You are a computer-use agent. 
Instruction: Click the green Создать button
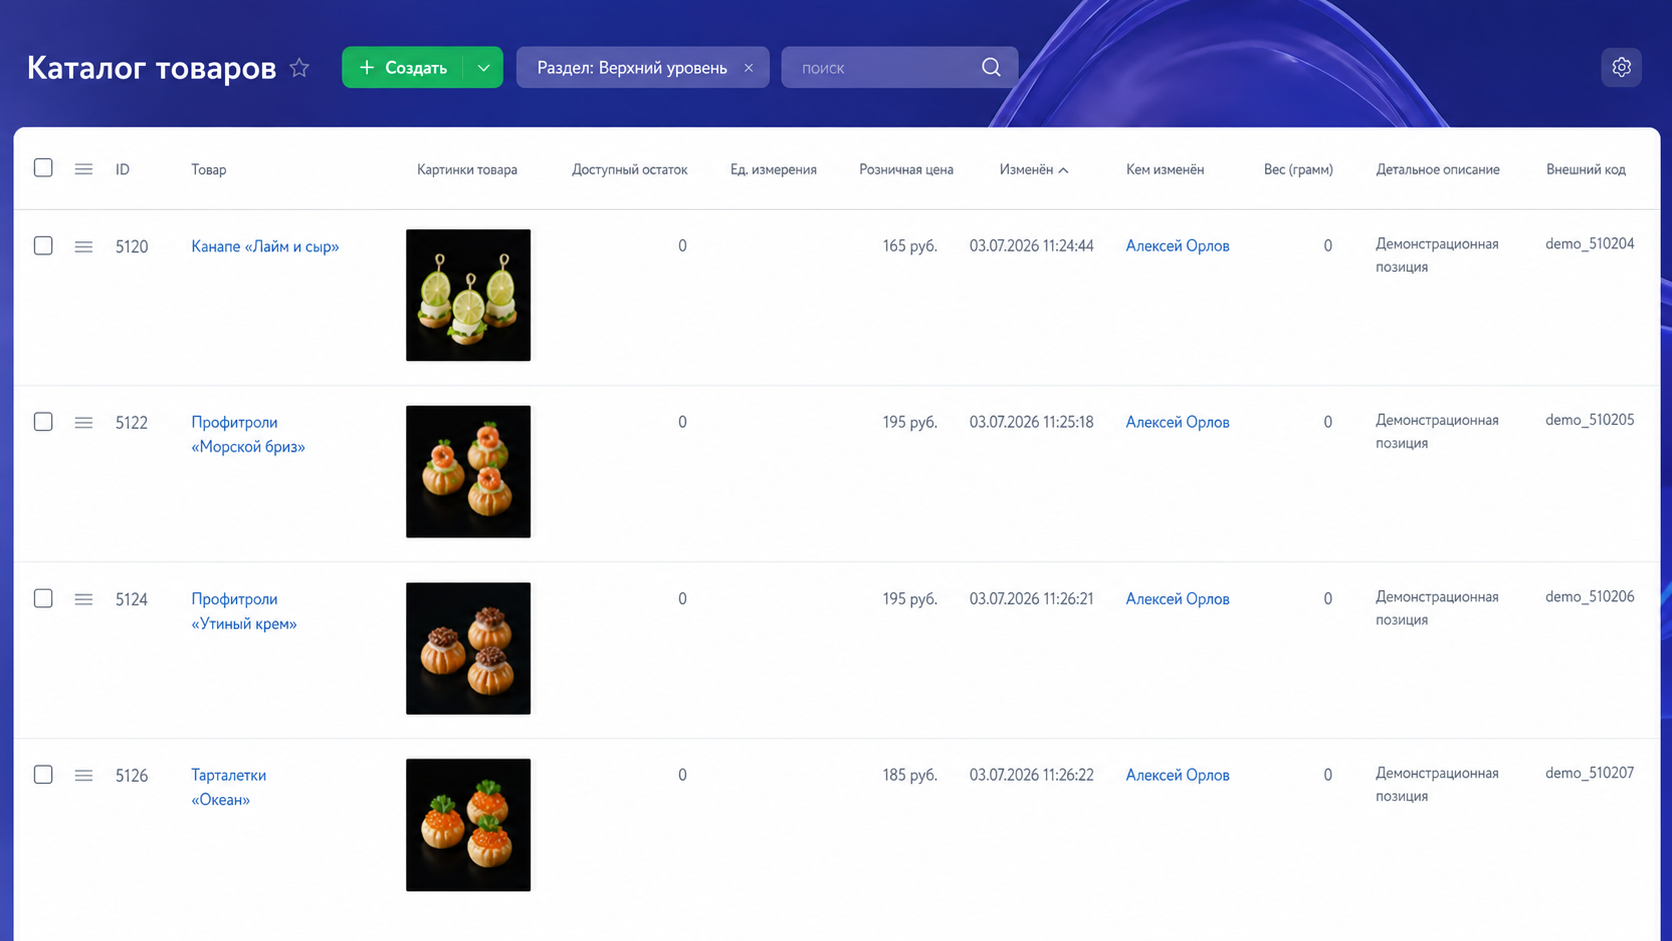click(x=403, y=67)
